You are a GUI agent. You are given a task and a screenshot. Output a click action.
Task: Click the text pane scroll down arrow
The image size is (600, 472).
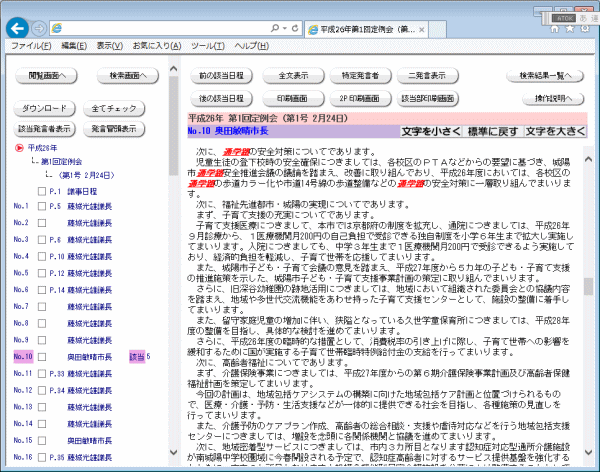tap(589, 452)
